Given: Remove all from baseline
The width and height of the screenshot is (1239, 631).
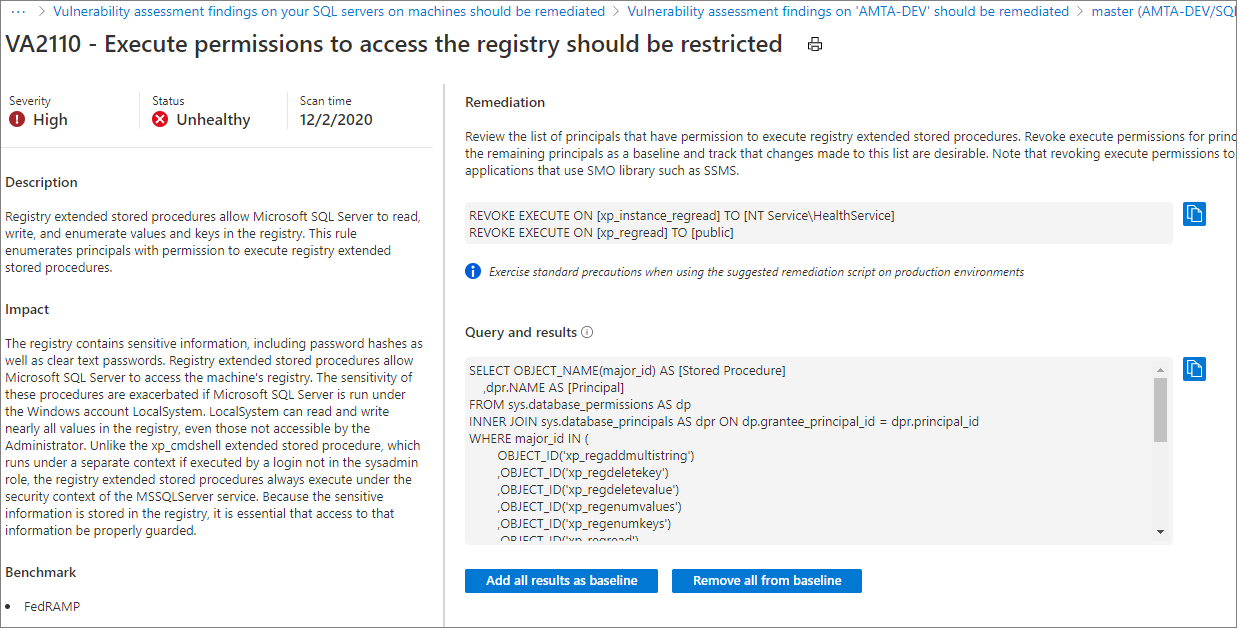Looking at the screenshot, I should (x=767, y=581).
